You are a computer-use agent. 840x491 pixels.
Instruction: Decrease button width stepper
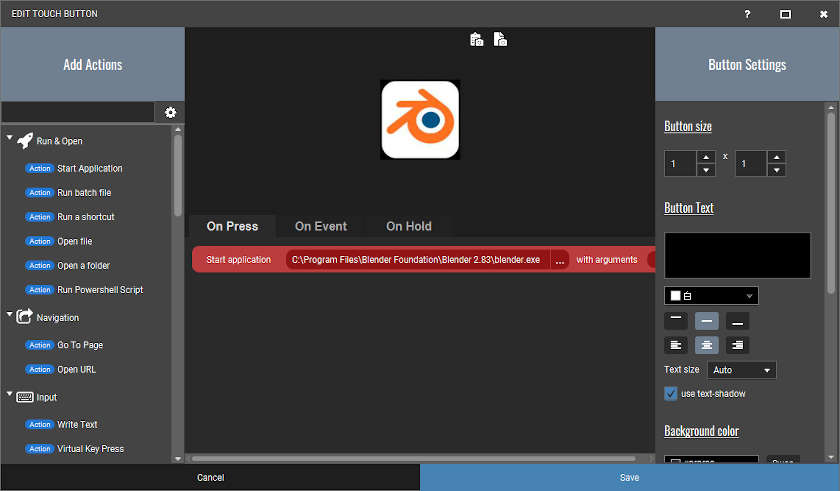tap(706, 170)
